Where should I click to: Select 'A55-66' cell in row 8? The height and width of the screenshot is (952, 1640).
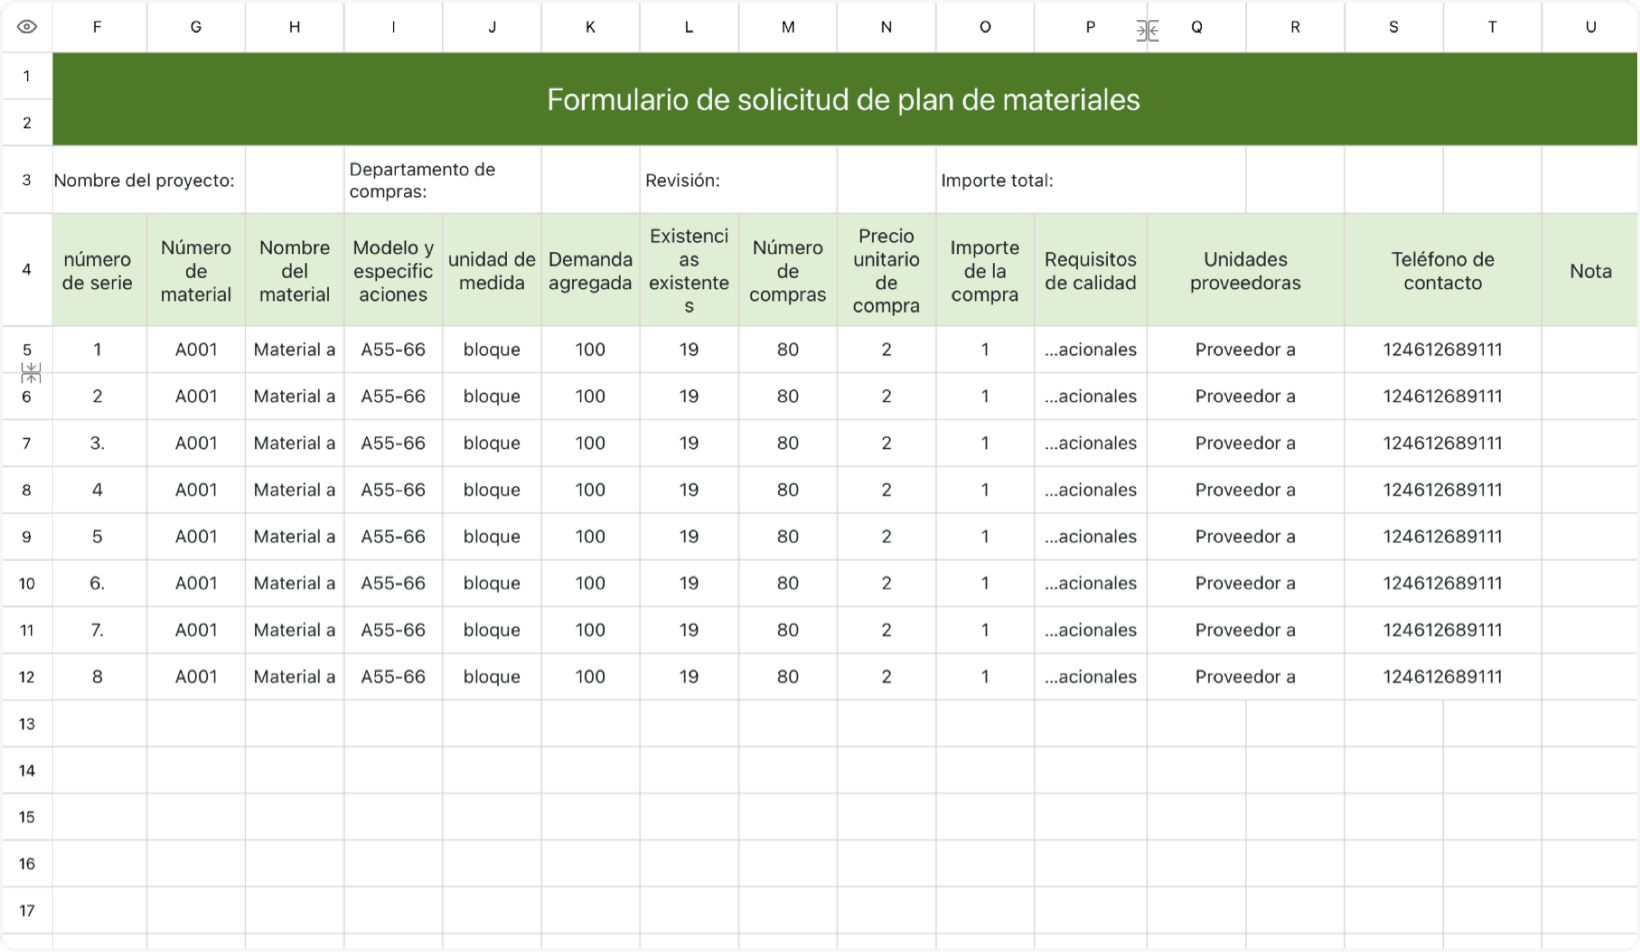[393, 490]
